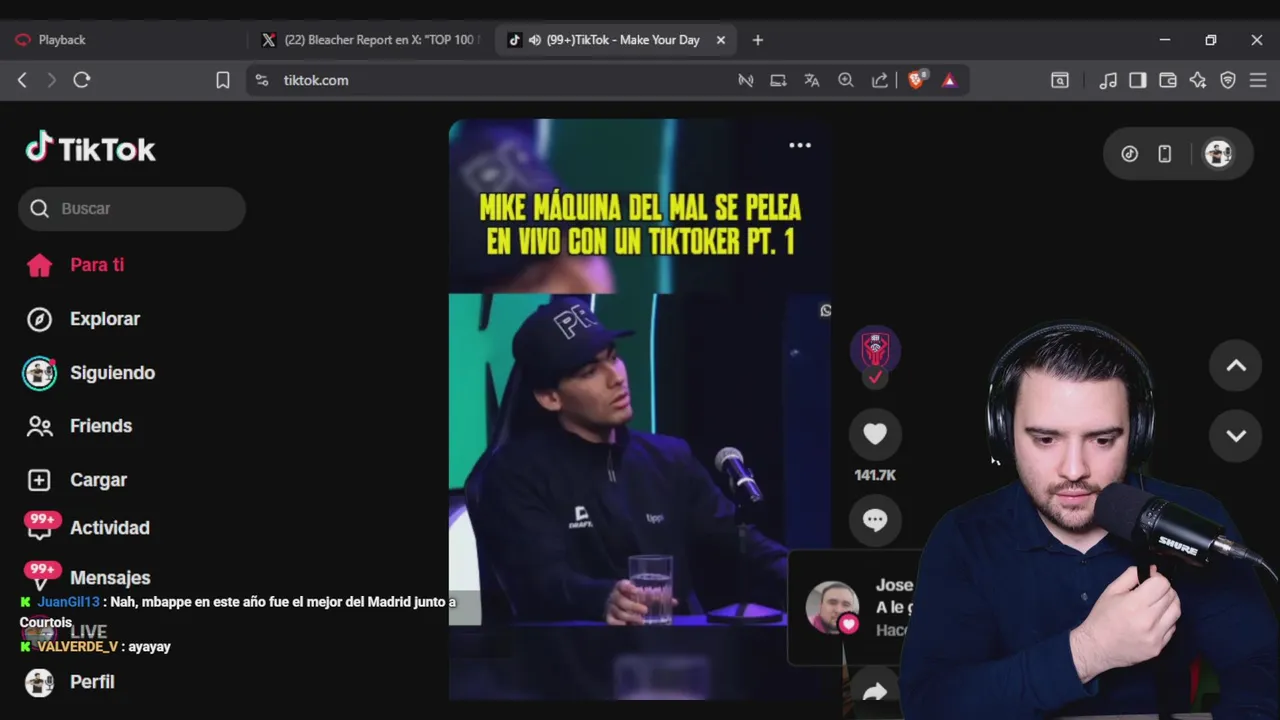This screenshot has height=720, width=1280.
Task: Switch to the Bleacher Report X tab
Action: [x=371, y=40]
